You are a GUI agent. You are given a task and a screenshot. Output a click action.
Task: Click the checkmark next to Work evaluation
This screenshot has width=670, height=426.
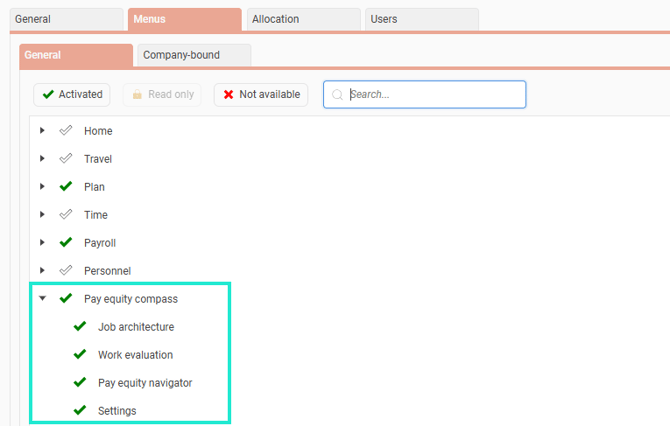coord(80,354)
